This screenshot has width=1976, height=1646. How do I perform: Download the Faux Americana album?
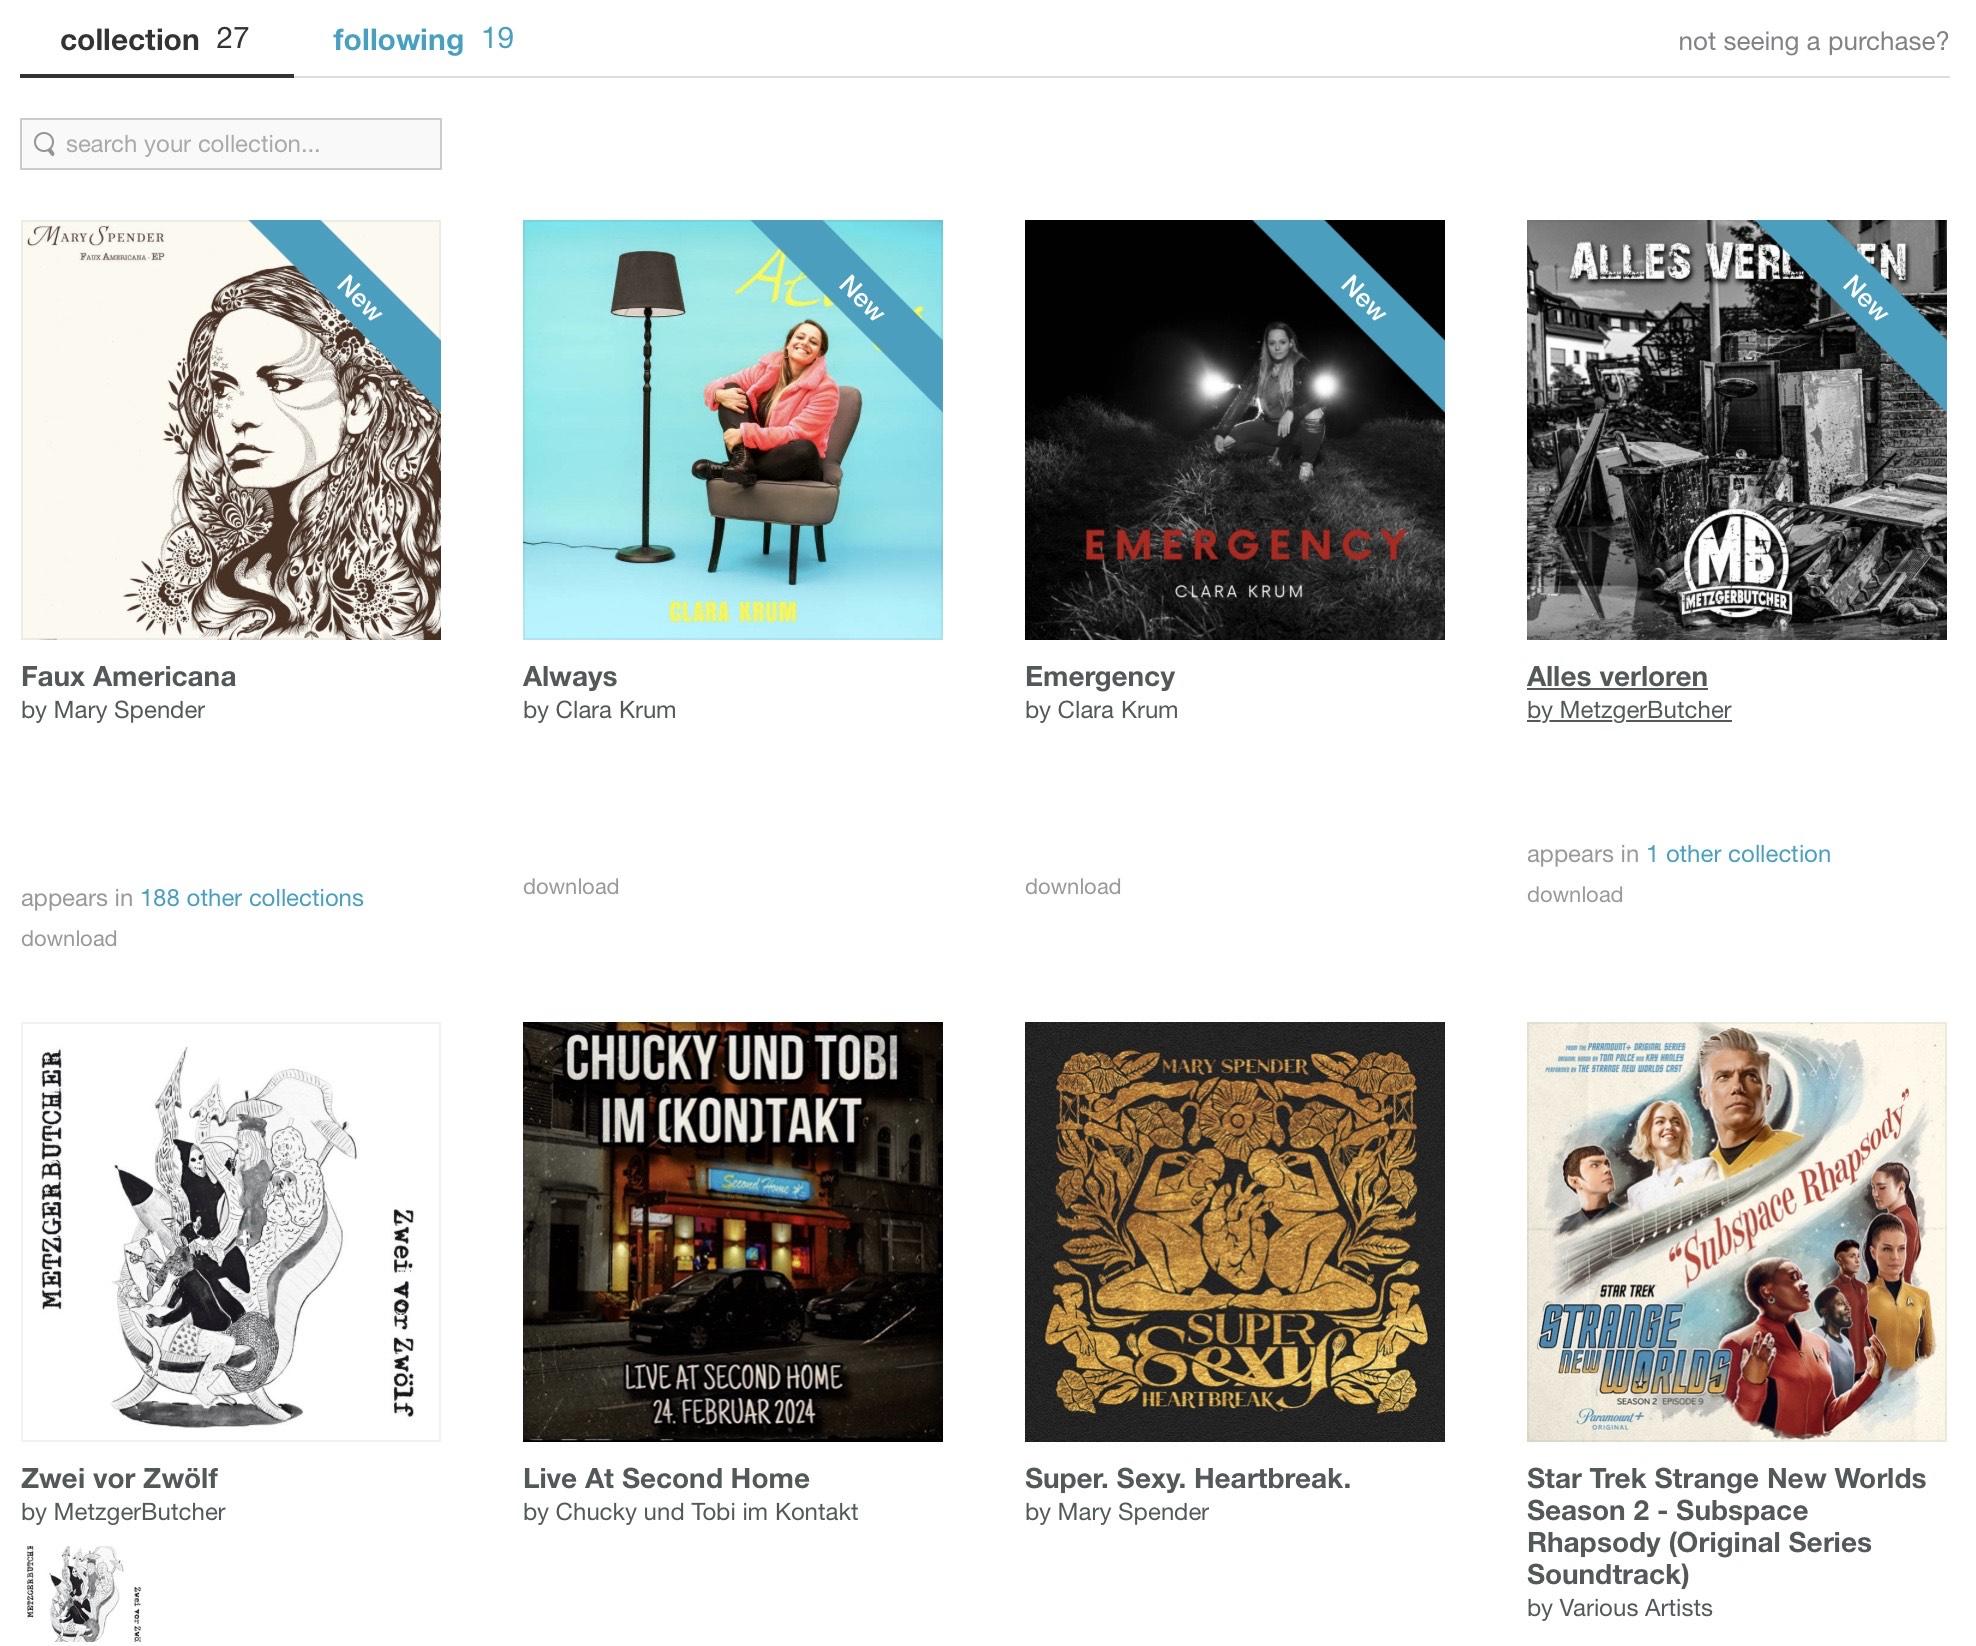(69, 939)
